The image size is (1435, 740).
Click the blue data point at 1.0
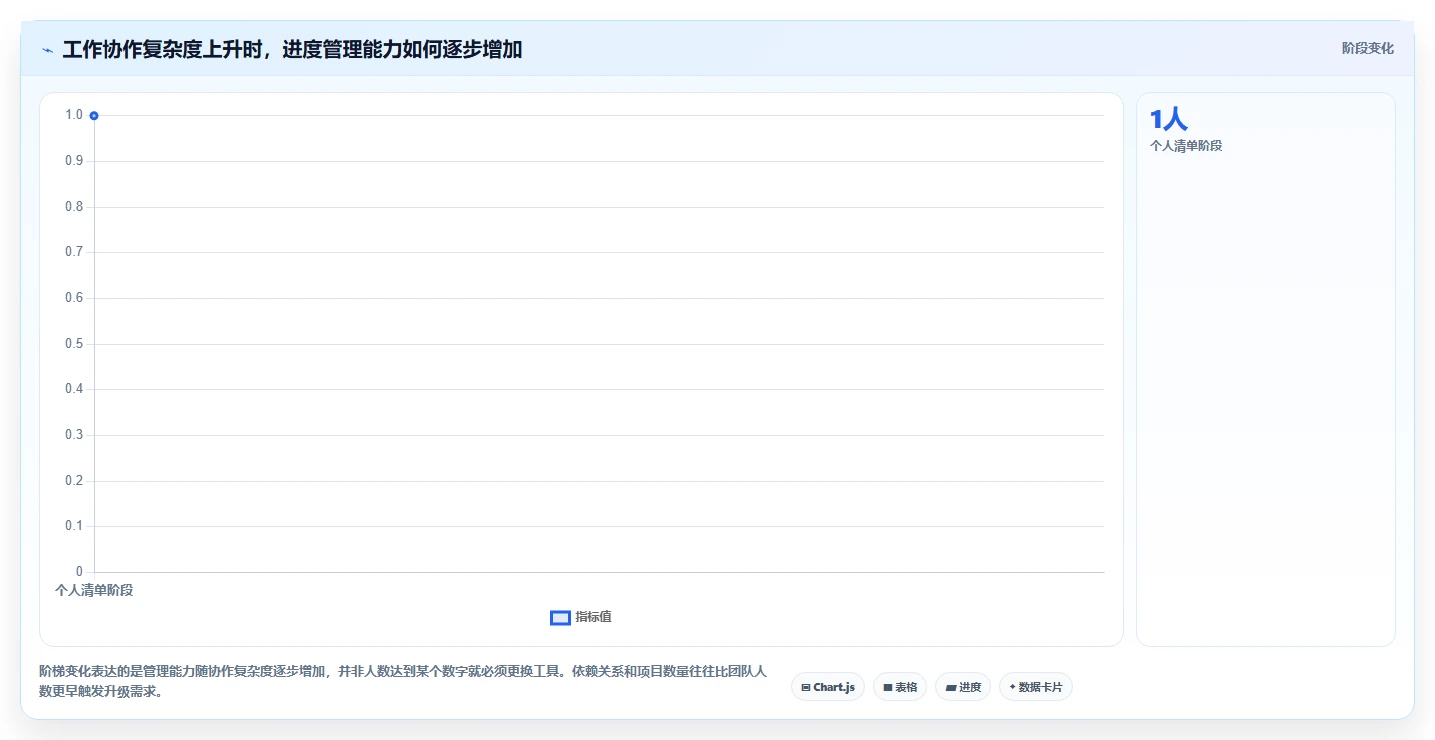tap(94, 116)
